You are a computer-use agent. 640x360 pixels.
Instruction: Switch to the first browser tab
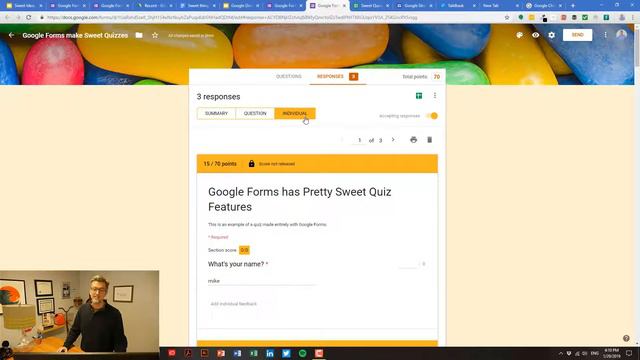[24, 6]
